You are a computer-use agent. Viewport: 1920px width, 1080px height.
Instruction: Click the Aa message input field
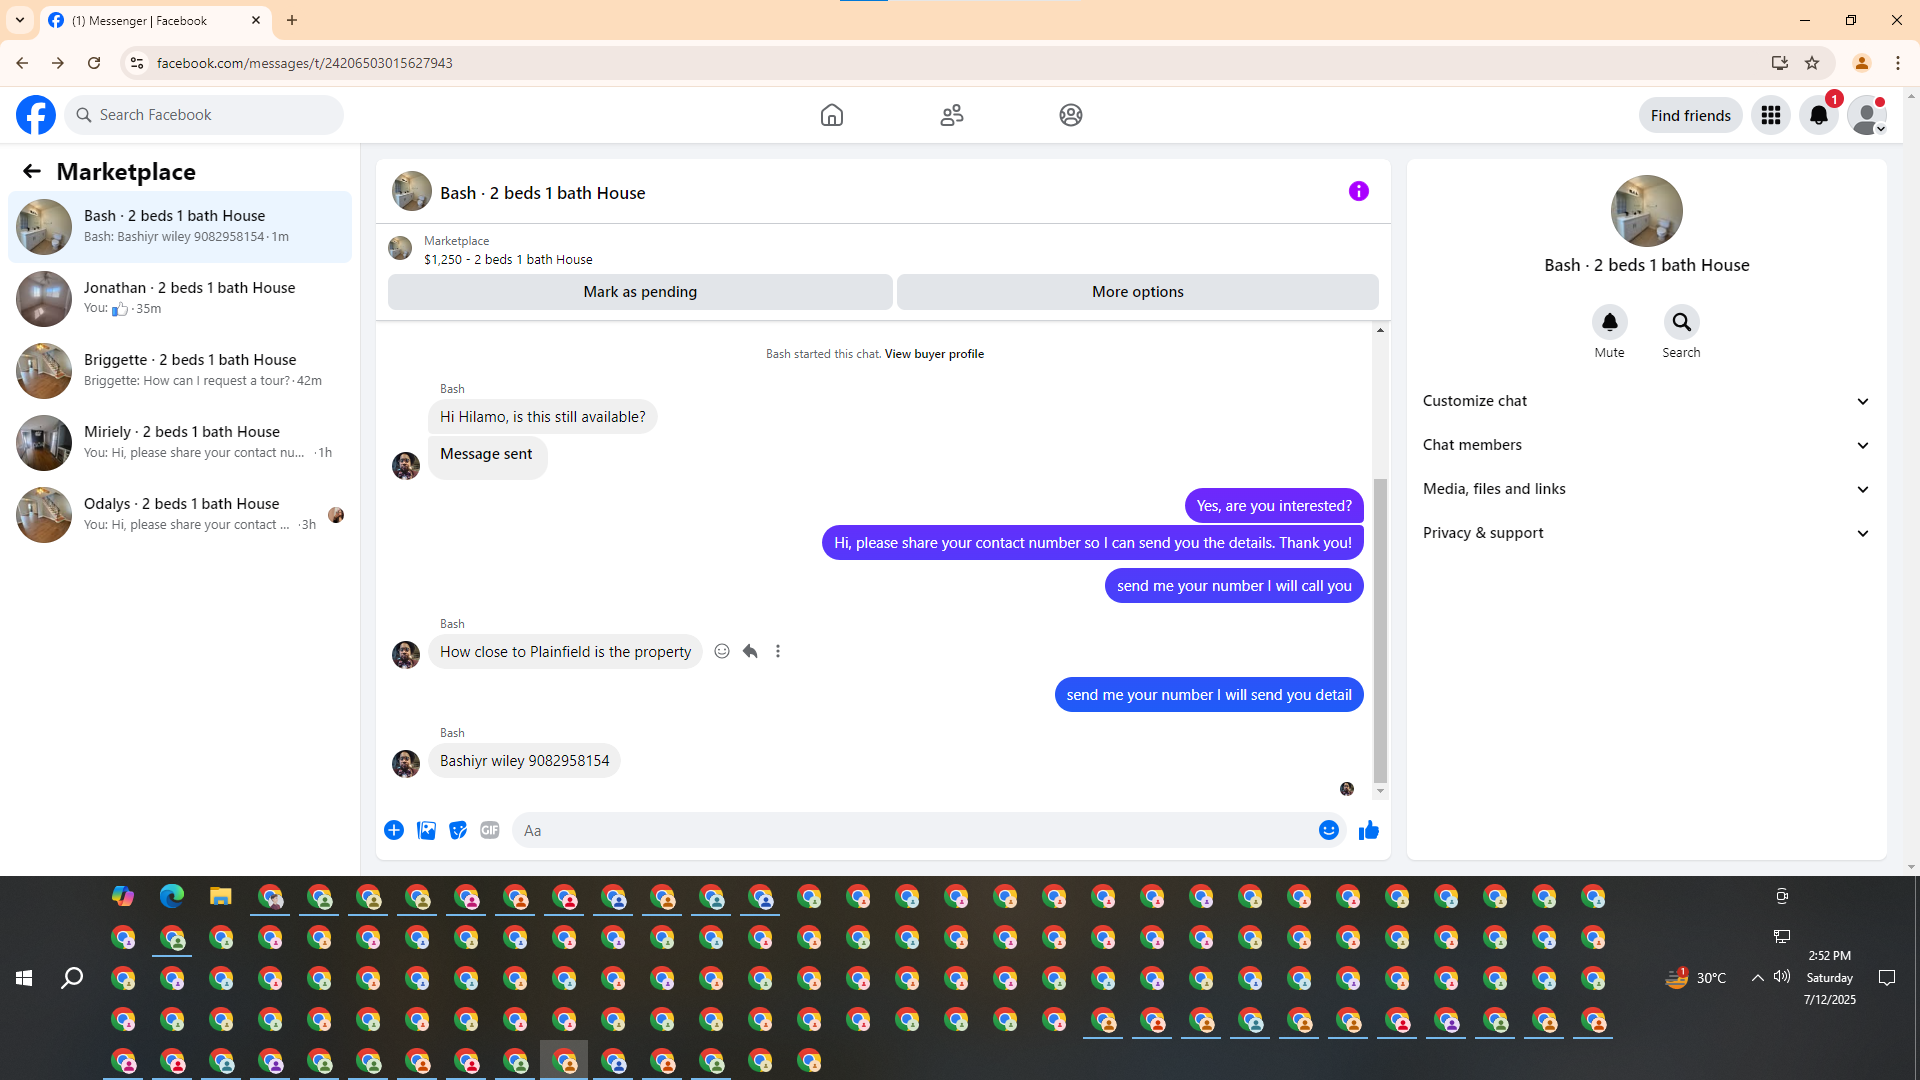pyautogui.click(x=910, y=830)
